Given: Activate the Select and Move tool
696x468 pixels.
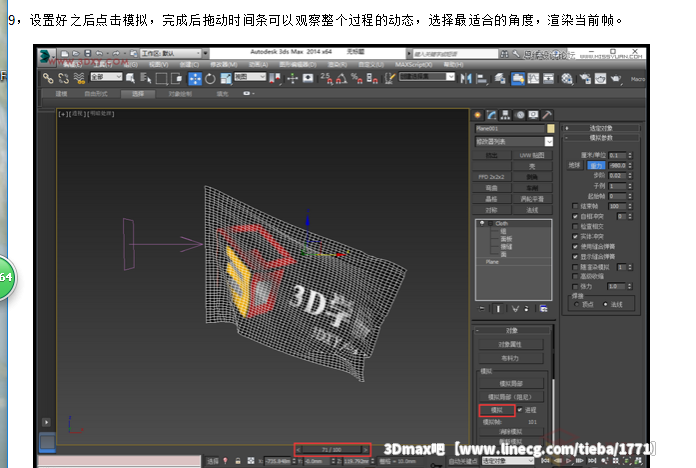Looking at the screenshot, I should point(194,79).
